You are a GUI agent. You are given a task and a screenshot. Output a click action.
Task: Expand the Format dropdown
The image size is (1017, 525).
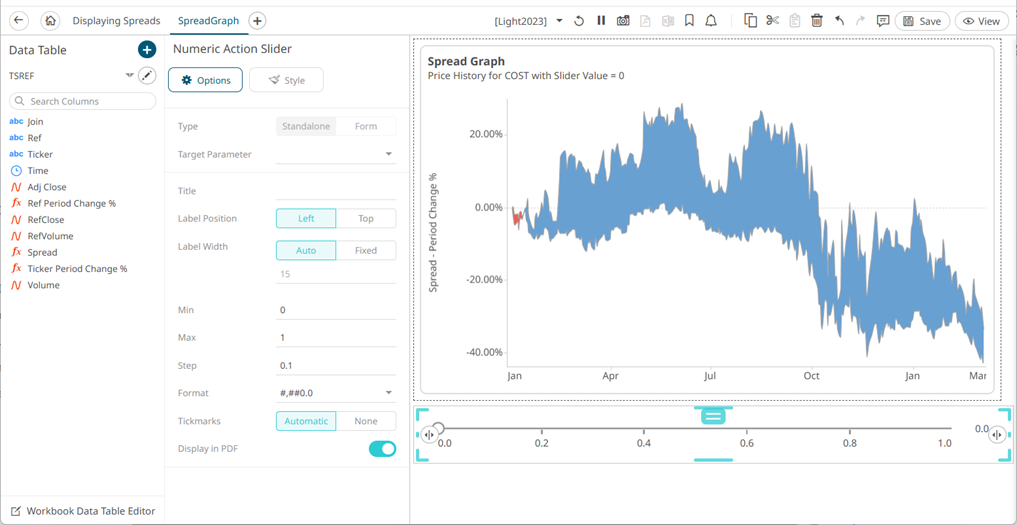(x=388, y=394)
